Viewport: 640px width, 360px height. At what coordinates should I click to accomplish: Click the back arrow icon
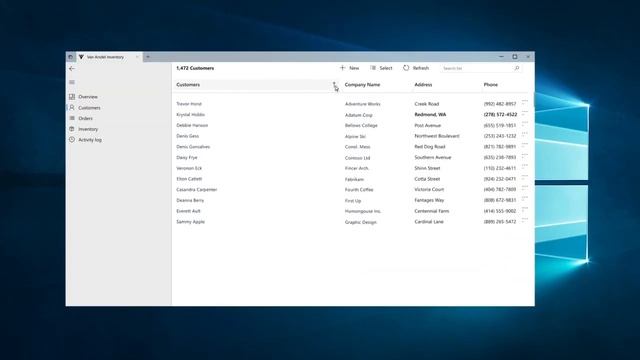pyautogui.click(x=72, y=69)
